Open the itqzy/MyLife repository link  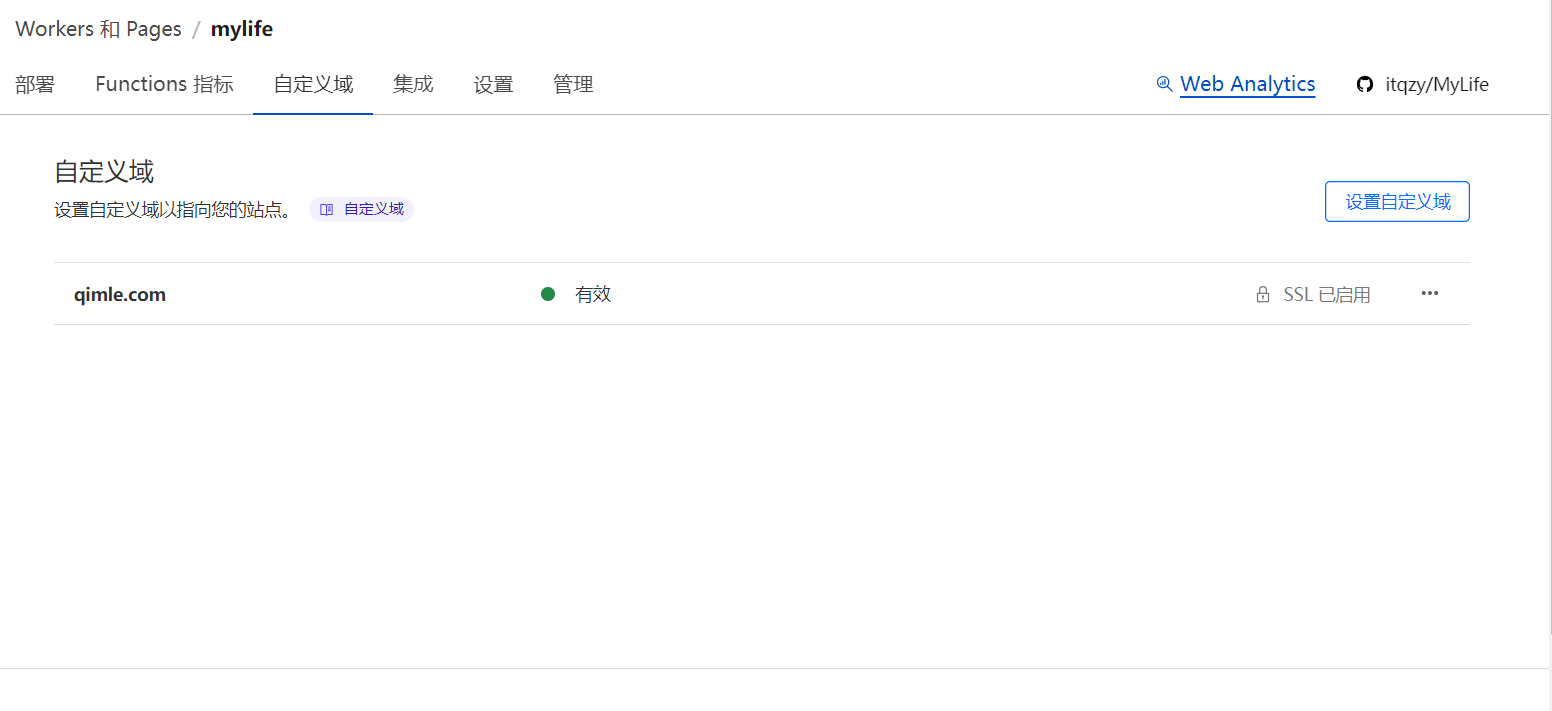tap(1436, 85)
